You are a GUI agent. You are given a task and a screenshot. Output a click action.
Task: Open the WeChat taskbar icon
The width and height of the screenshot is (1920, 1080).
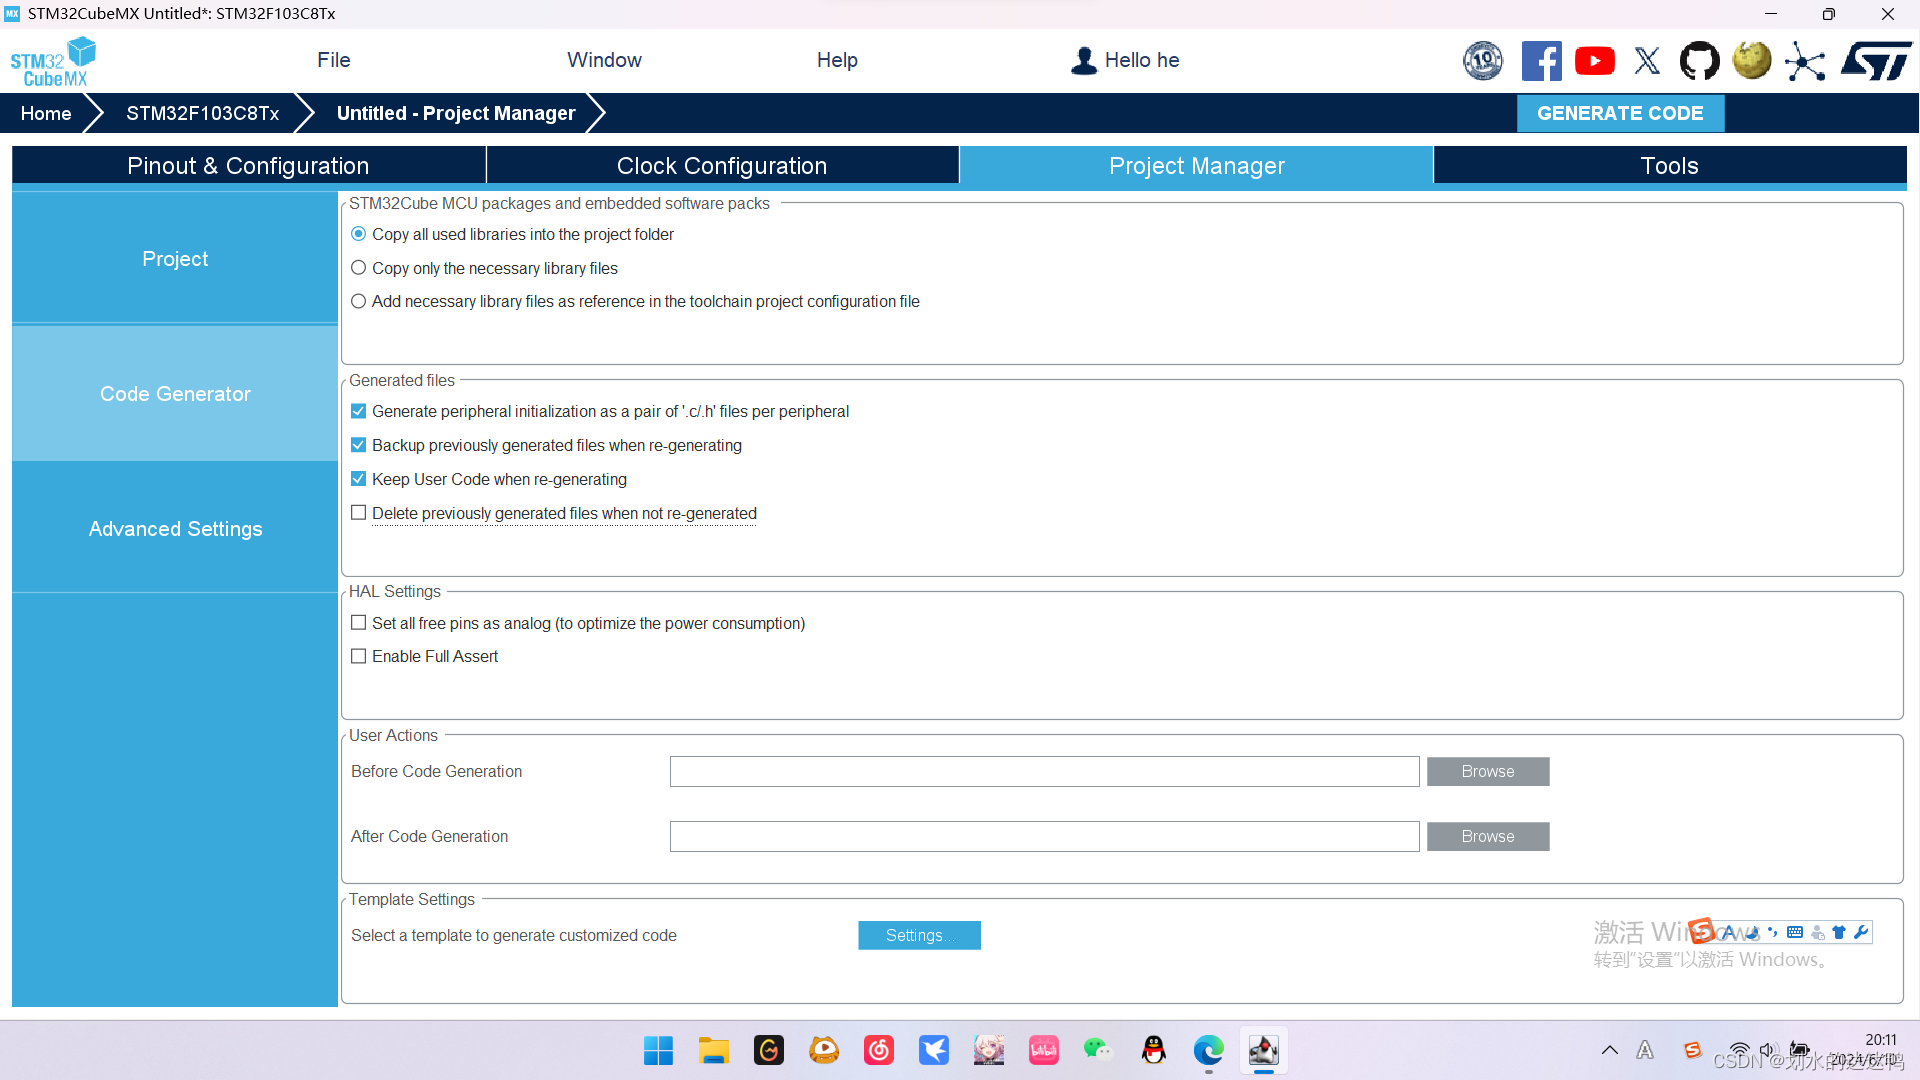click(x=1098, y=1051)
